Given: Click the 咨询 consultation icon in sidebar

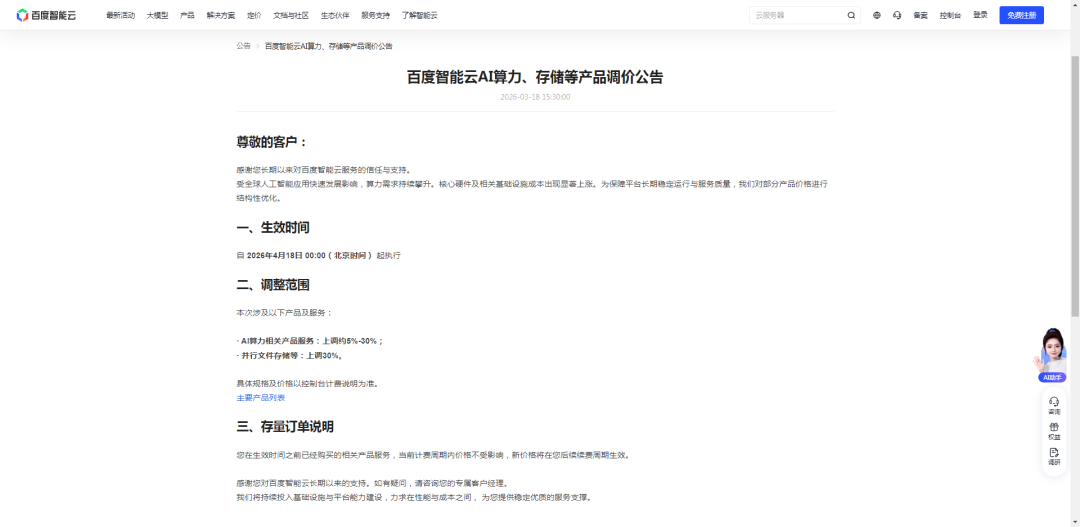Looking at the screenshot, I should tap(1054, 405).
